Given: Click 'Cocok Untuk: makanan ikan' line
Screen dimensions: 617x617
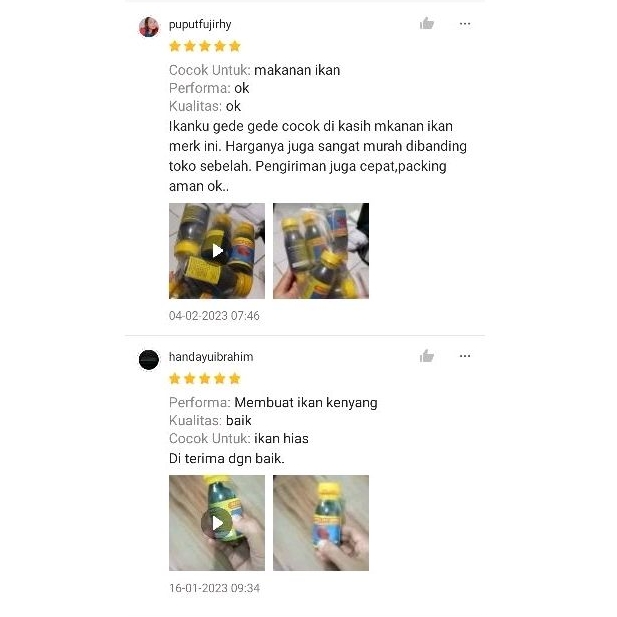Looking at the screenshot, I should 255,70.
